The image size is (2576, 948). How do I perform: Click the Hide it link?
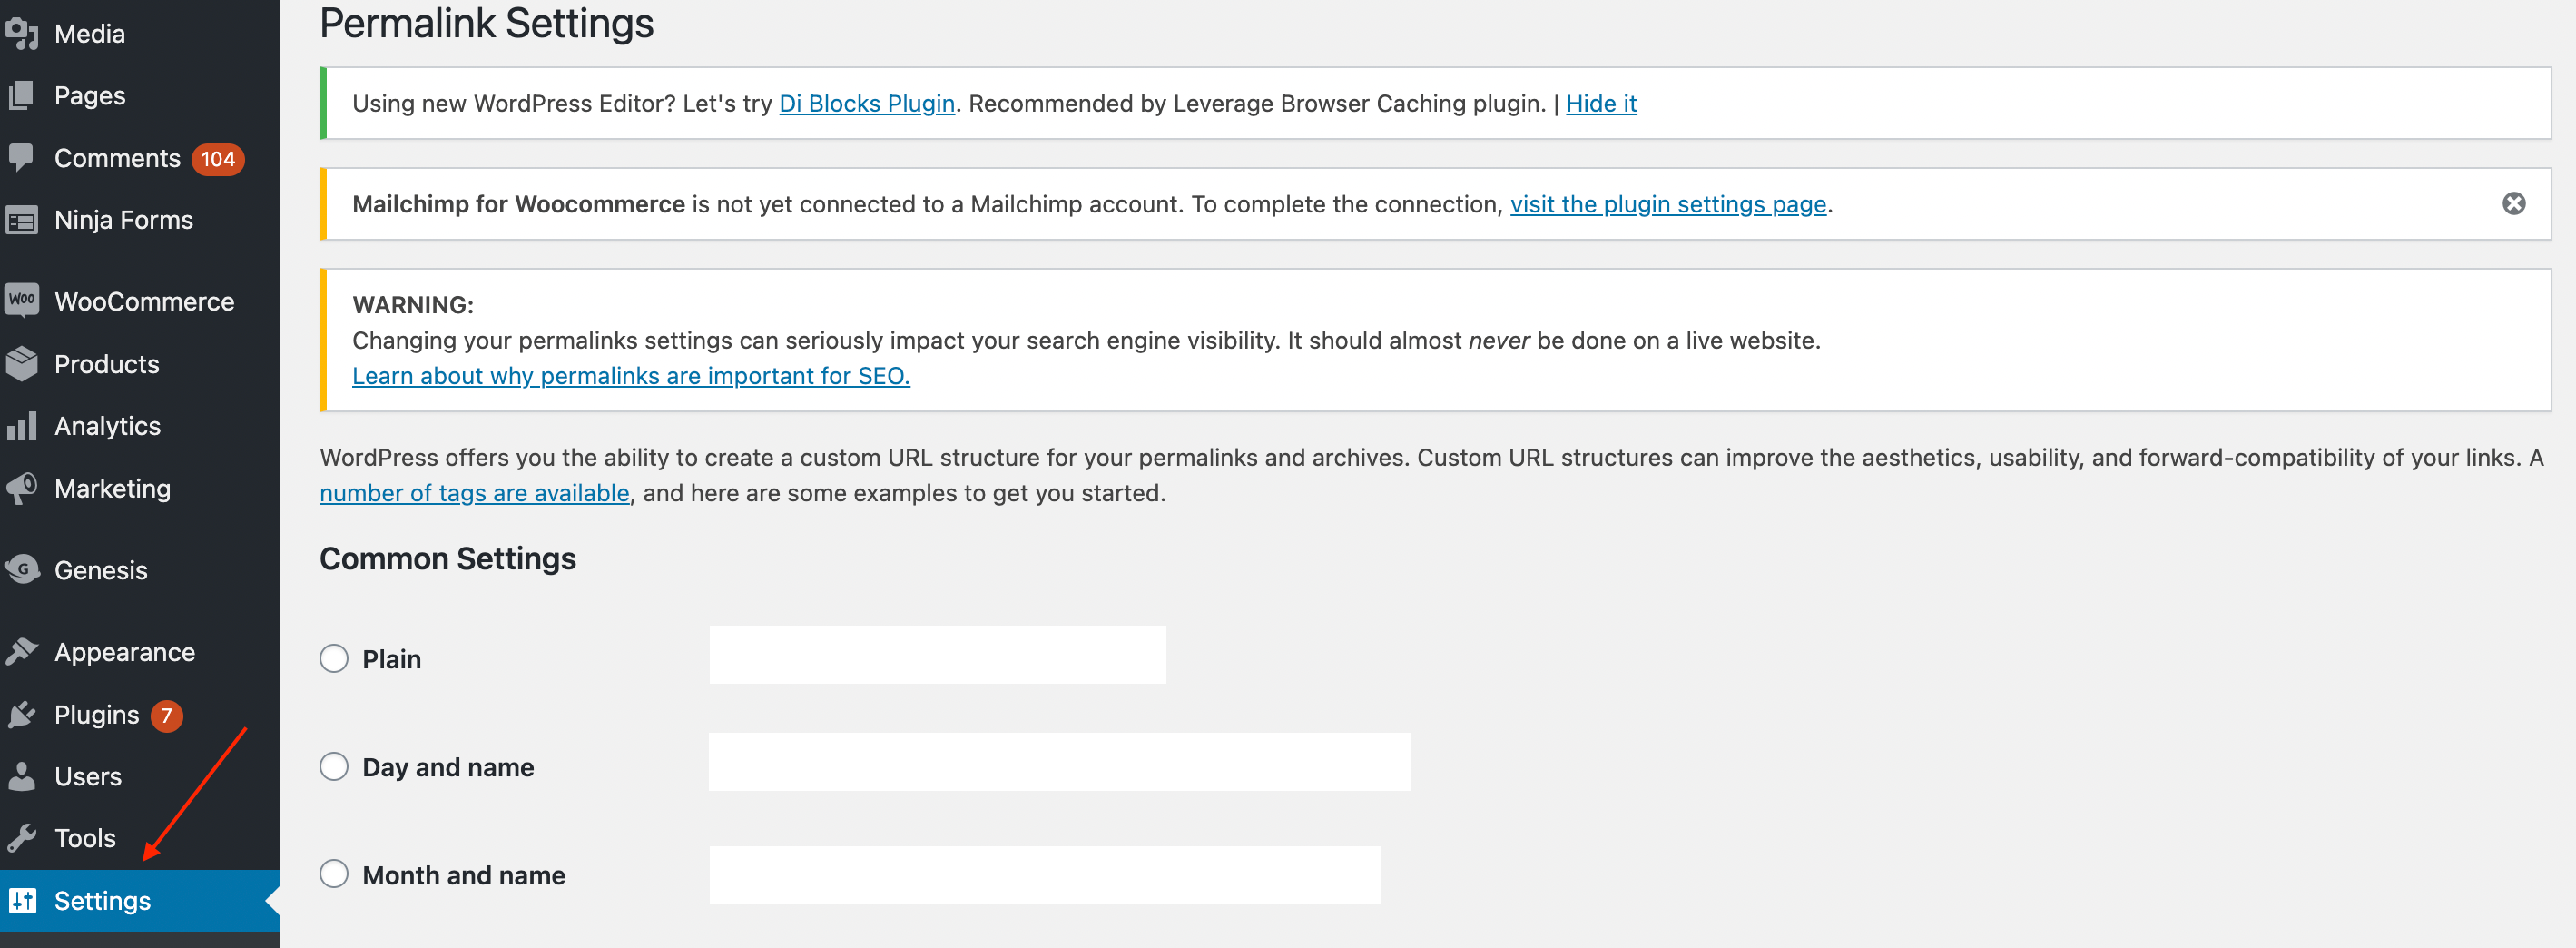[1601, 104]
